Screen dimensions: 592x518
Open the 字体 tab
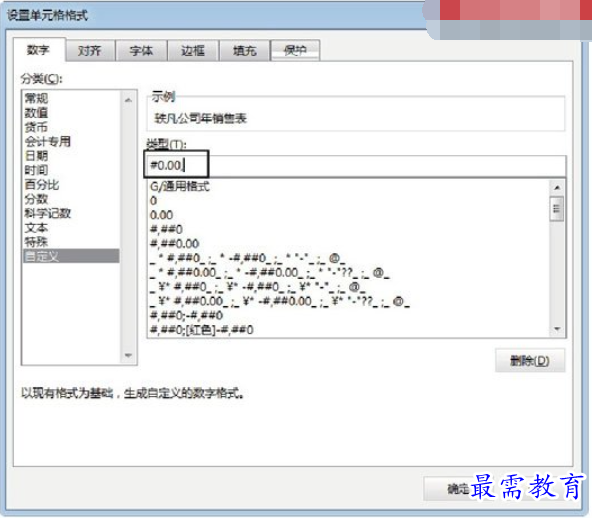click(141, 51)
